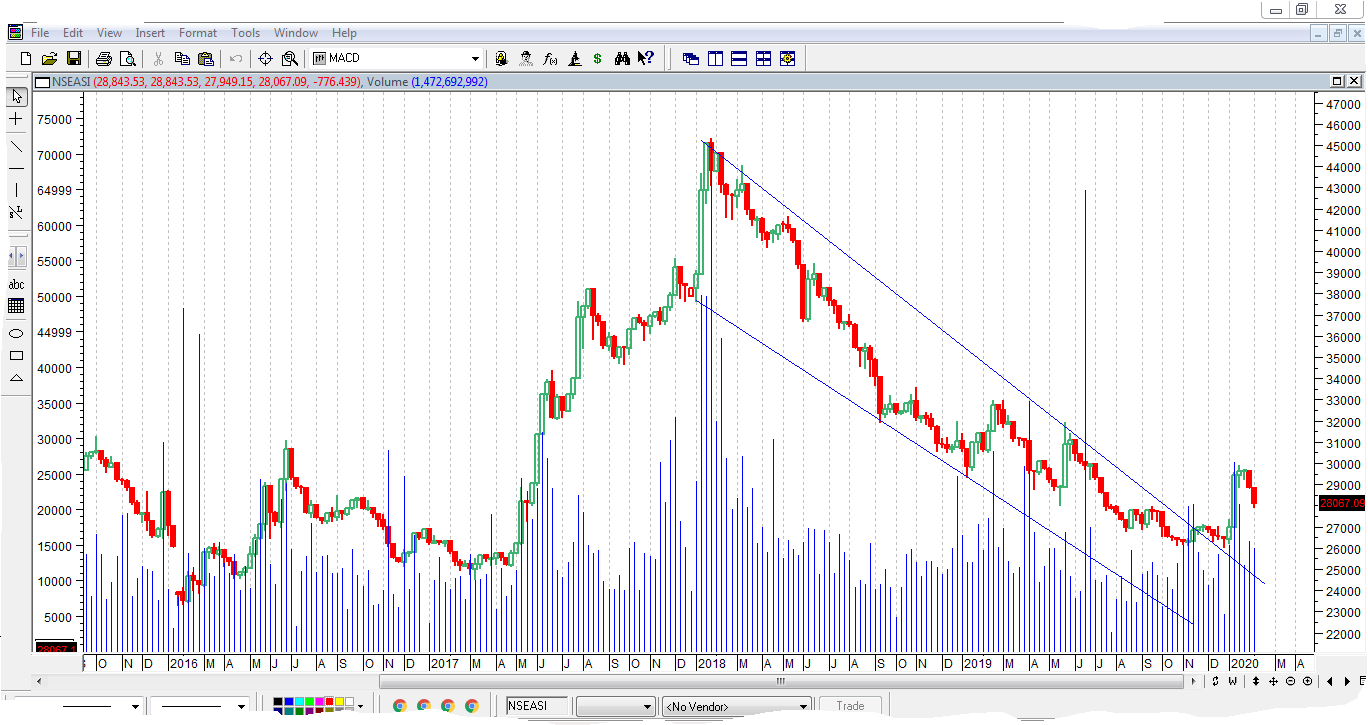
Task: Save the chart using the floppy icon
Action: (73, 59)
